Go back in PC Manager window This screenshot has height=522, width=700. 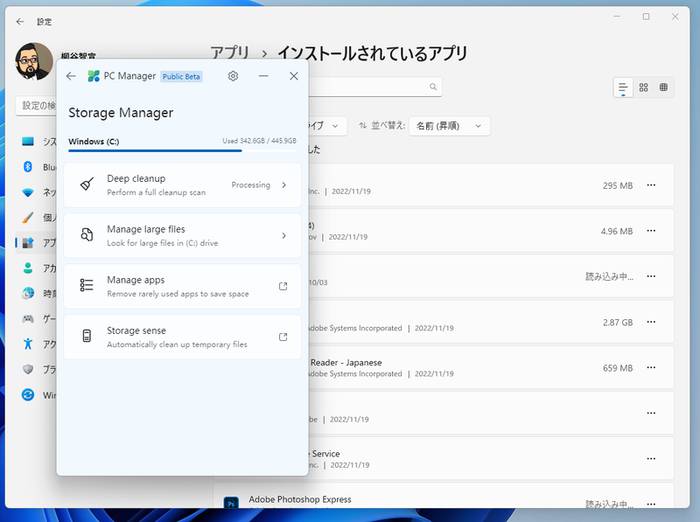[71, 76]
